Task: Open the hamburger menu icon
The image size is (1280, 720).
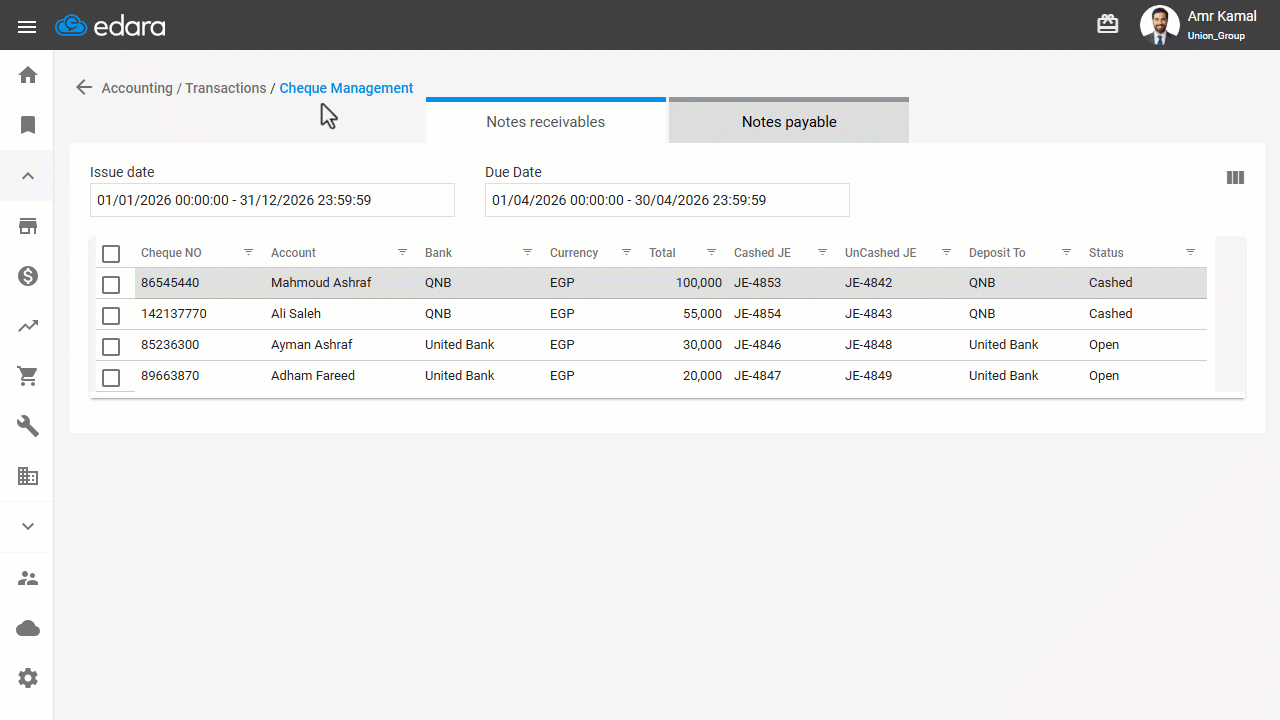Action: pyautogui.click(x=27, y=27)
